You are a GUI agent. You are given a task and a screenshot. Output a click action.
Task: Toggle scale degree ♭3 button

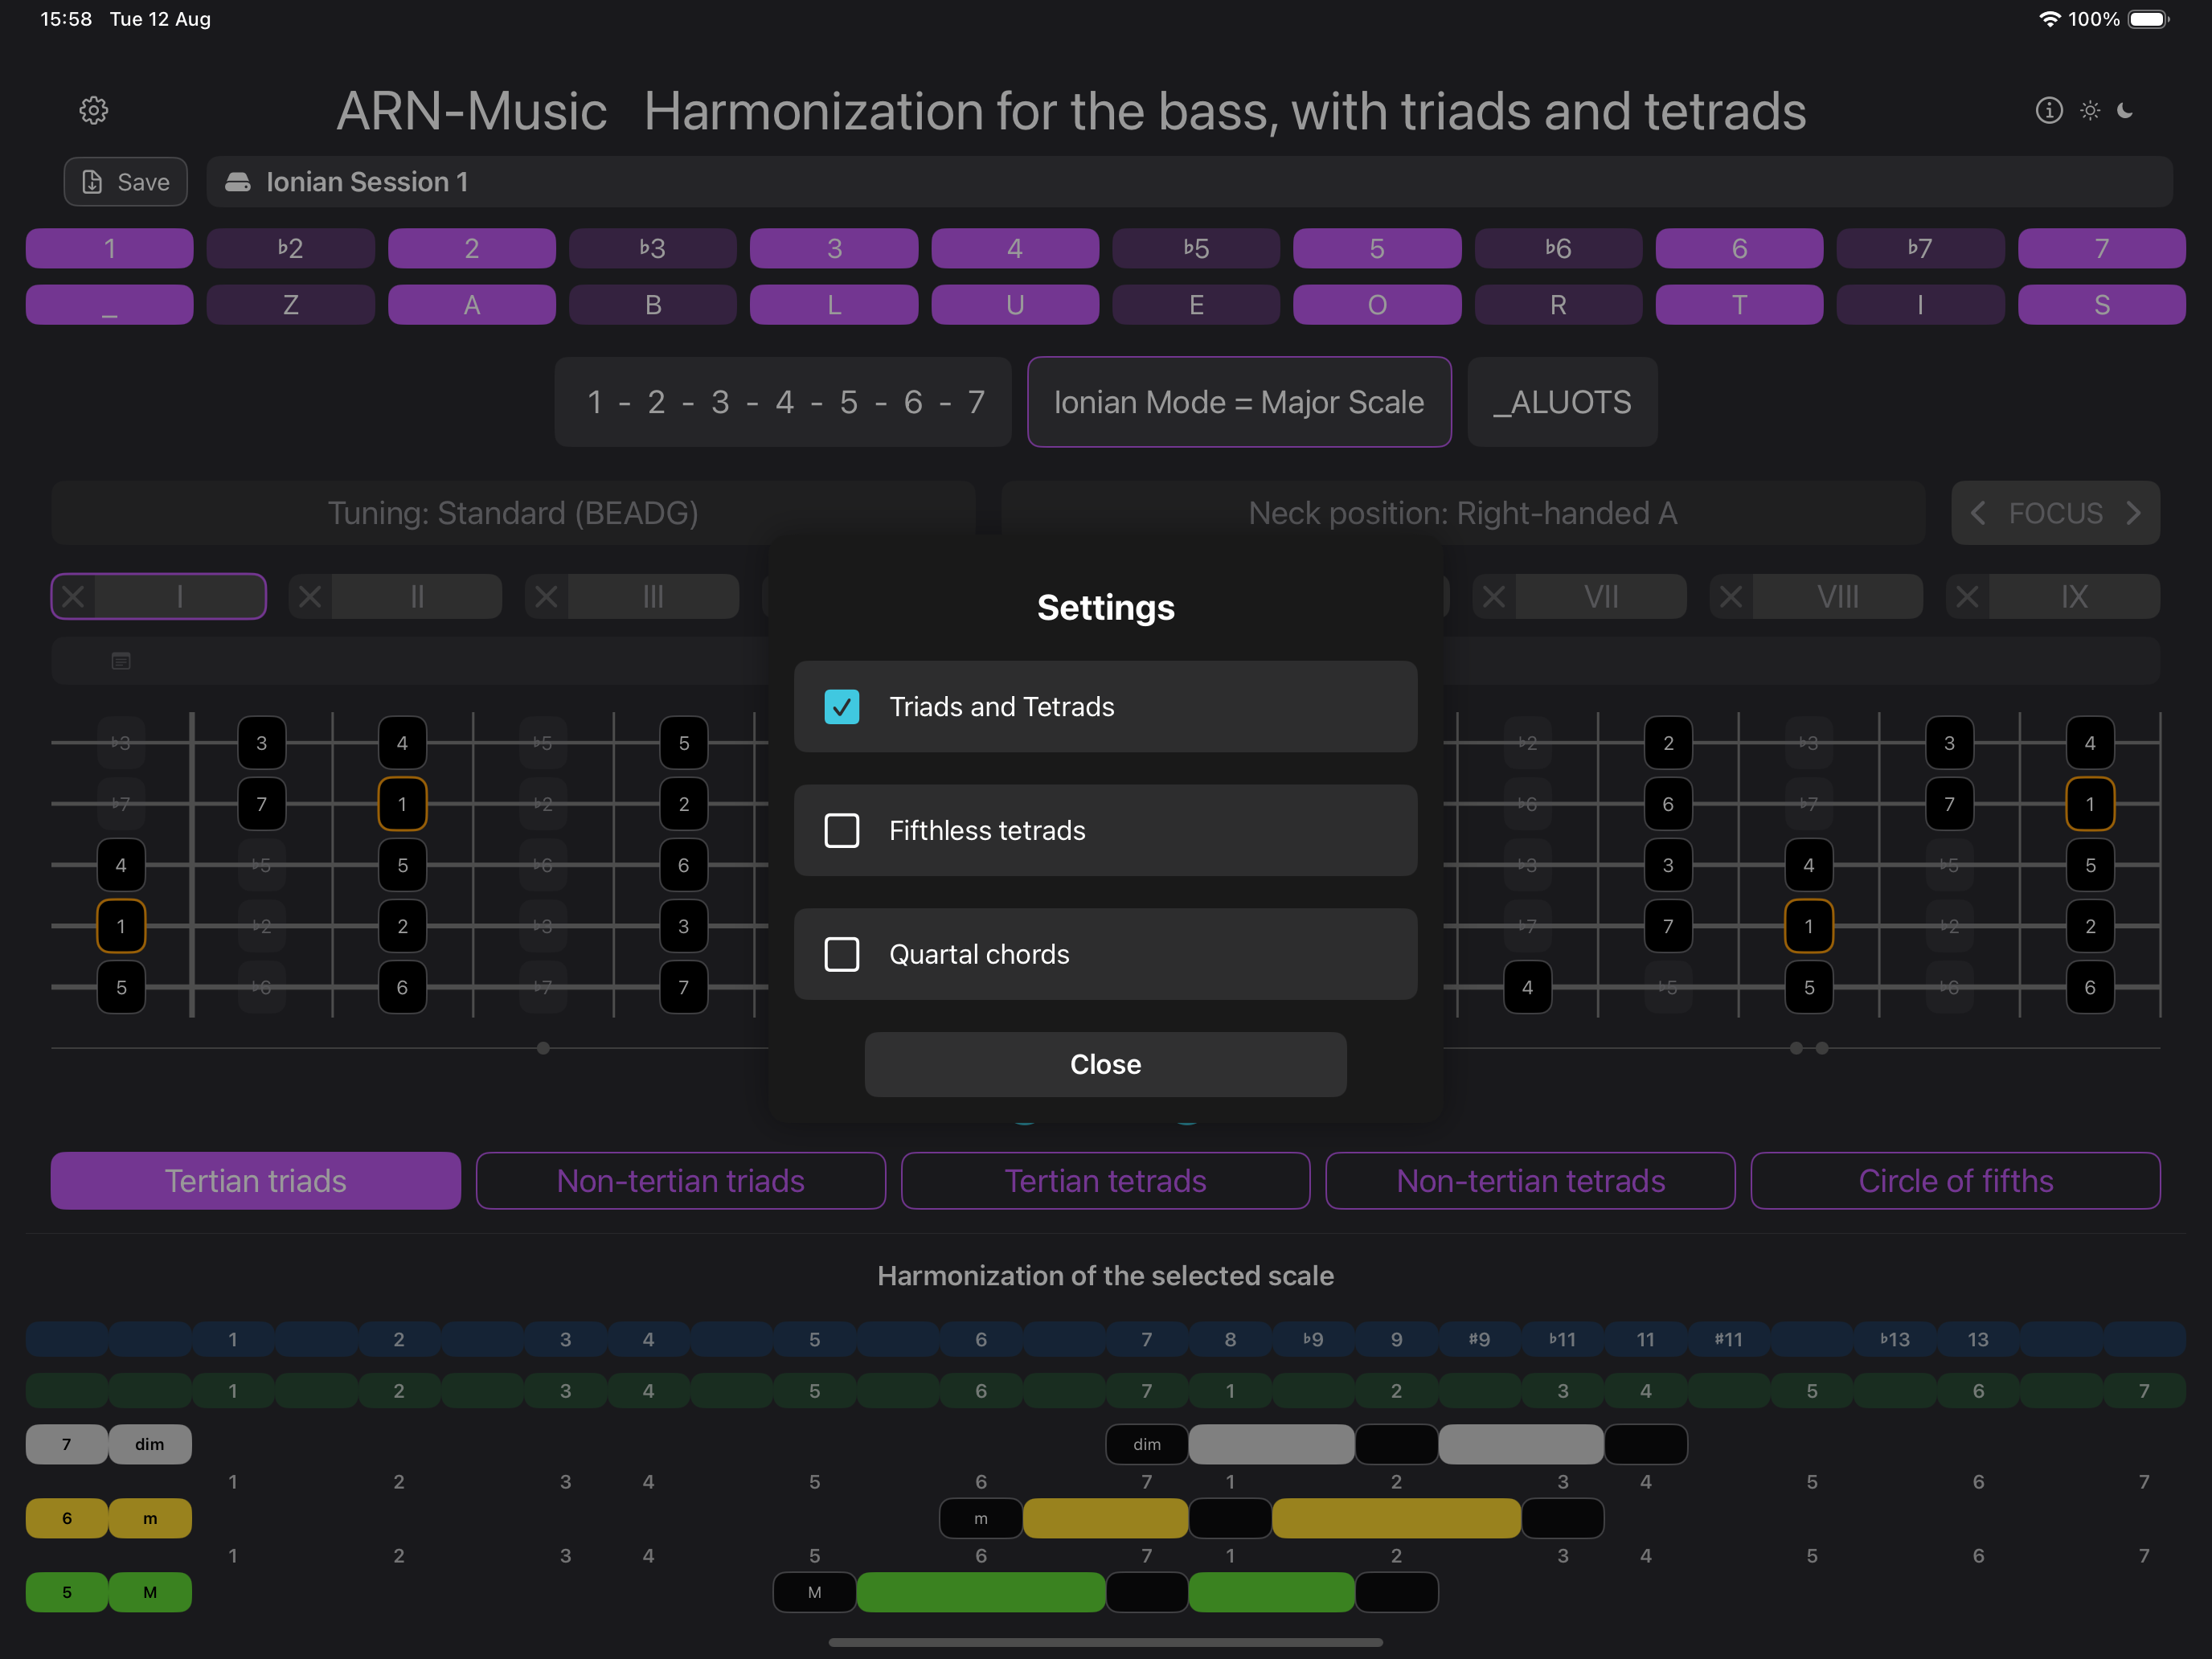pyautogui.click(x=653, y=248)
